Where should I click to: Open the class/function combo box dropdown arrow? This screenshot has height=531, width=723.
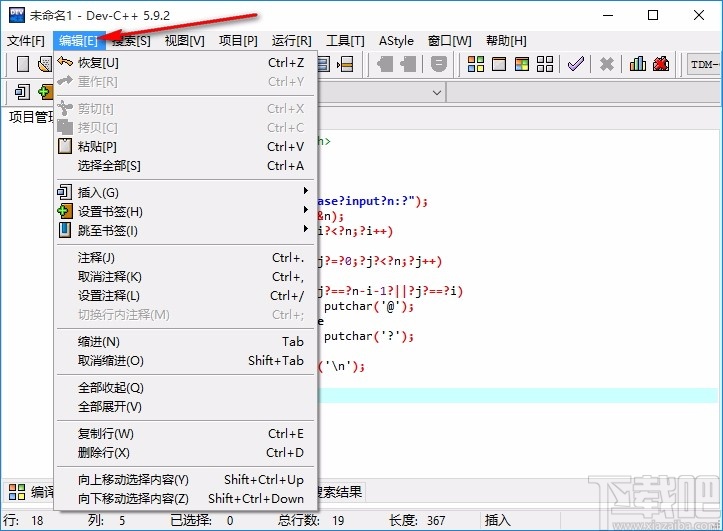pyautogui.click(x=437, y=93)
